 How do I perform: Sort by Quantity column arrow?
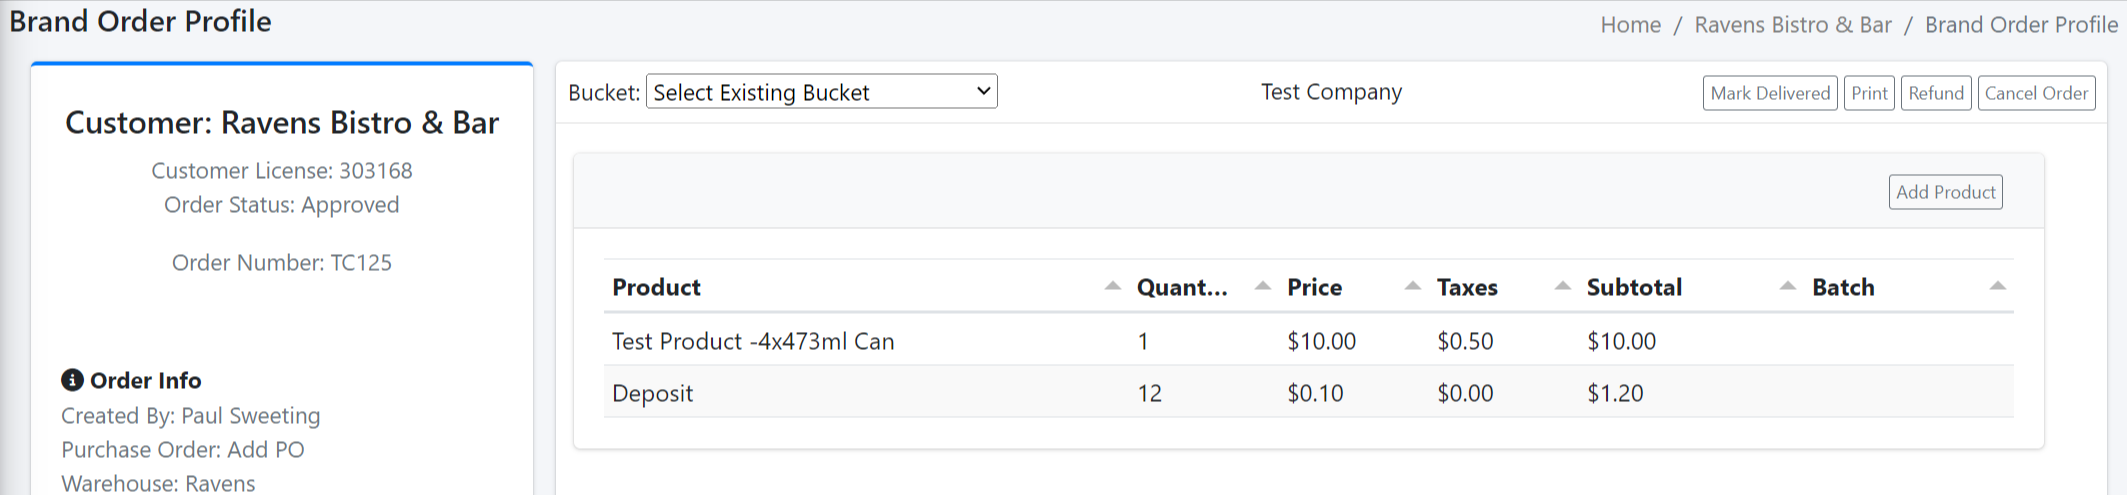coord(1262,287)
